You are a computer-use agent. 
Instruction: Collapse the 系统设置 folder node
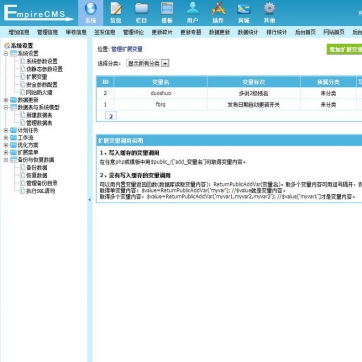click(6, 54)
